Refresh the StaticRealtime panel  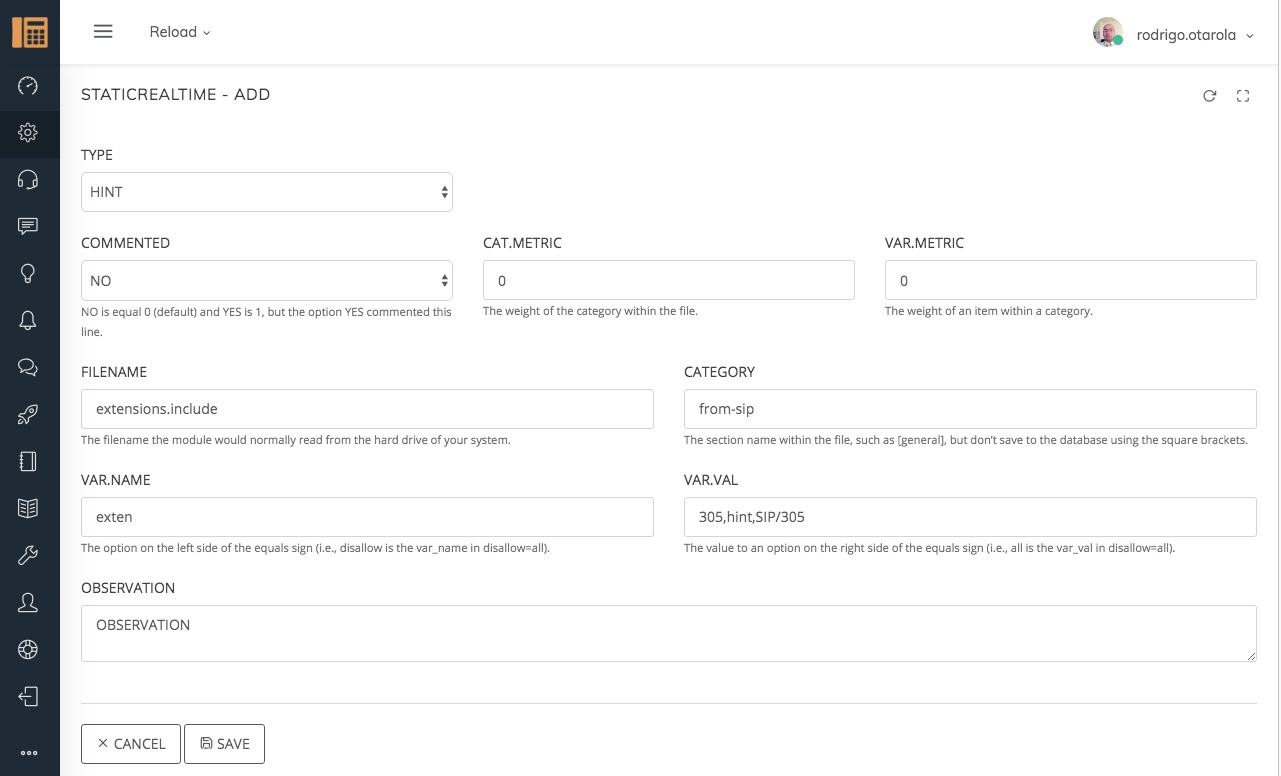pyautogui.click(x=1209, y=96)
